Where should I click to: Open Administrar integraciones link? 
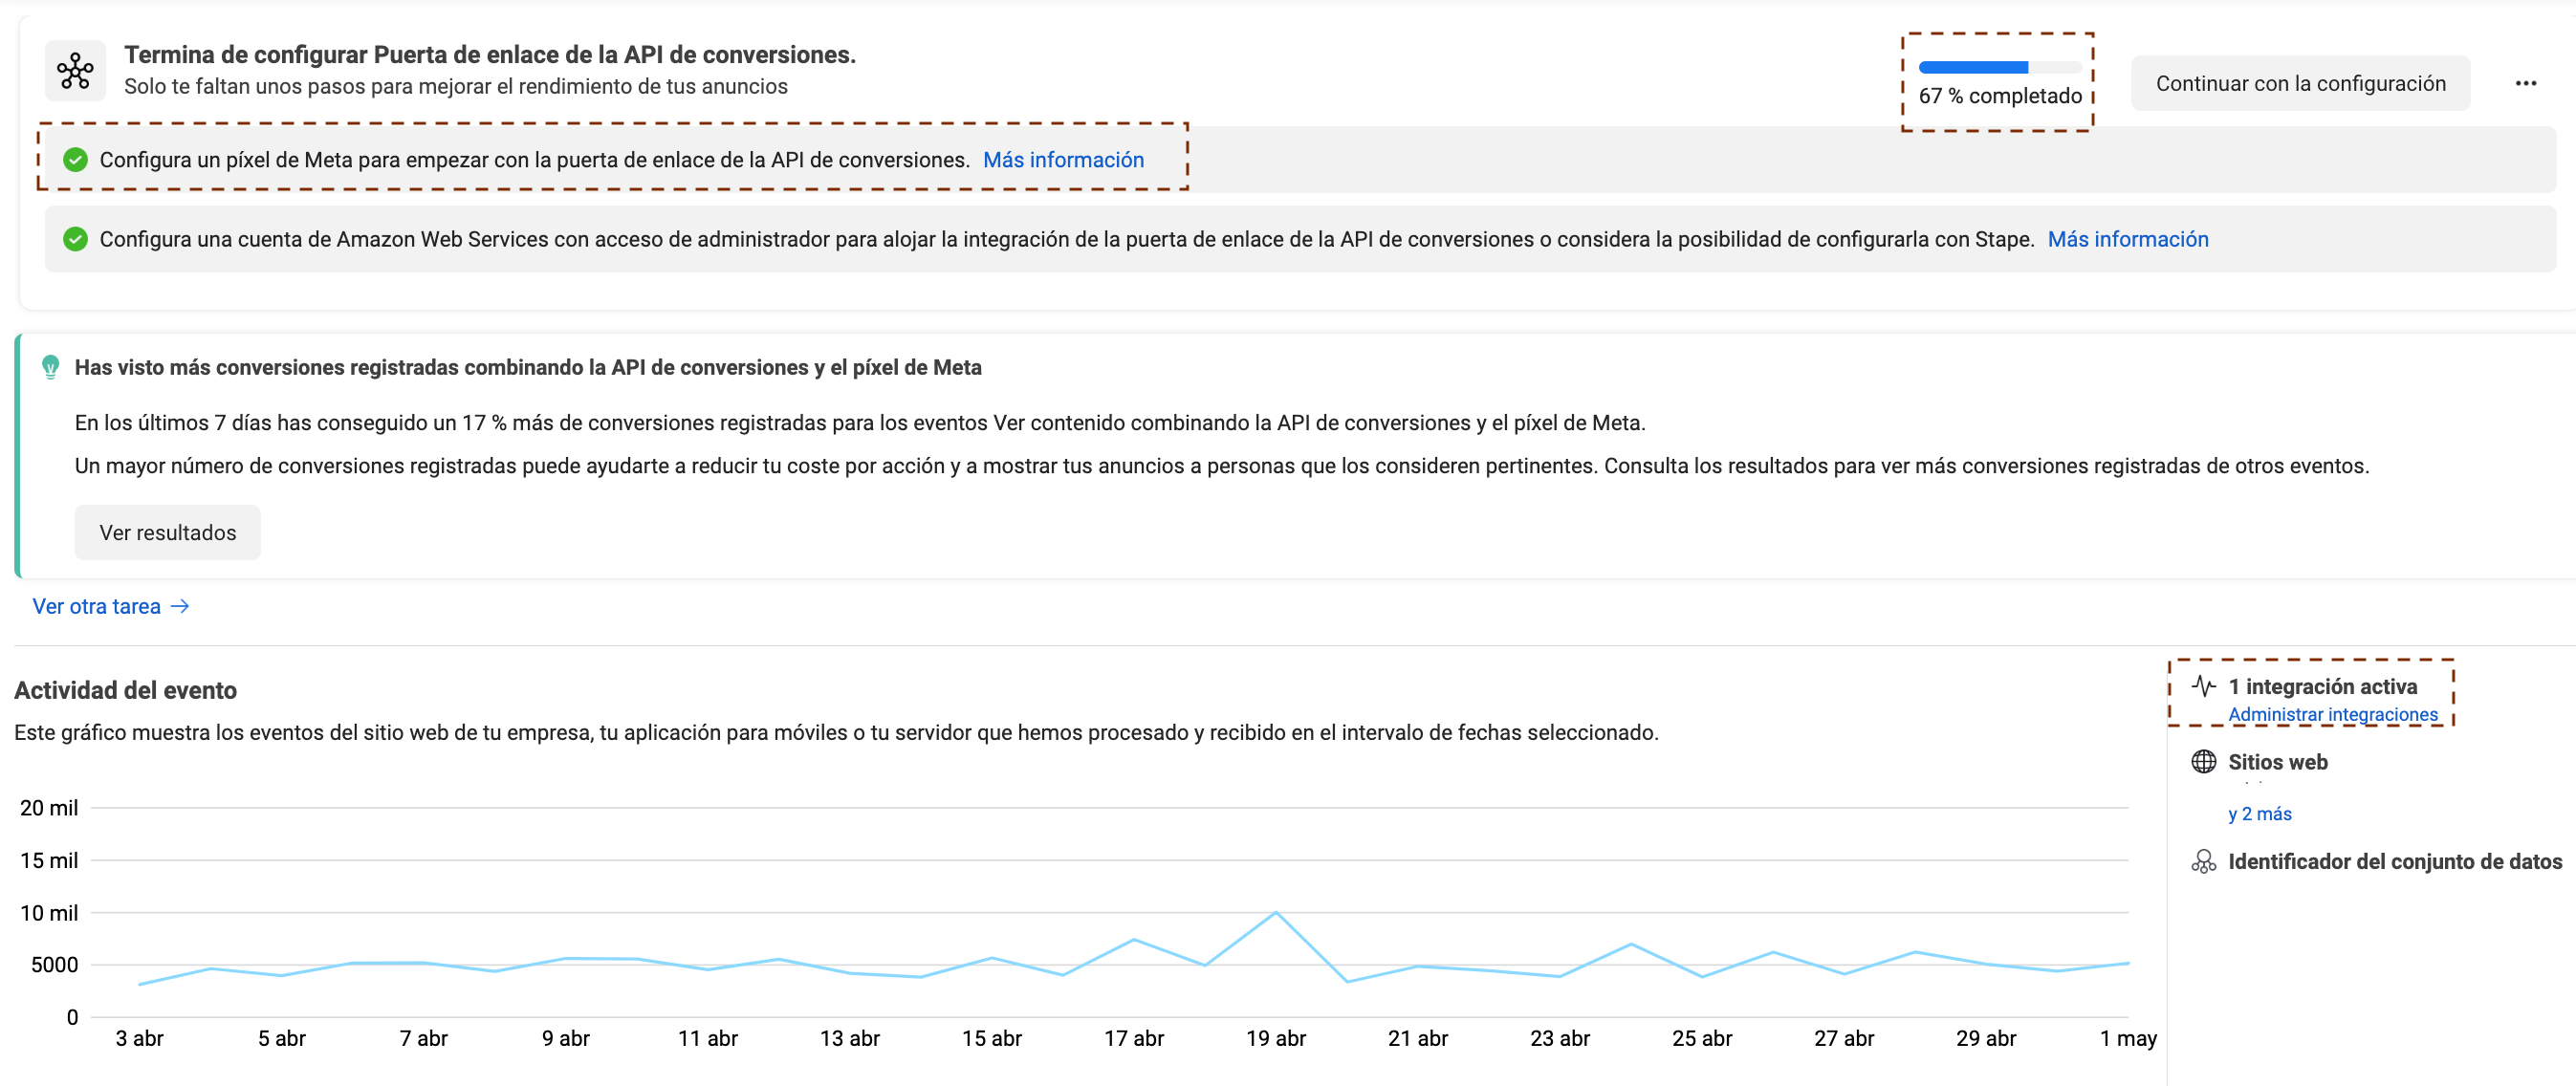pyautogui.click(x=2332, y=714)
